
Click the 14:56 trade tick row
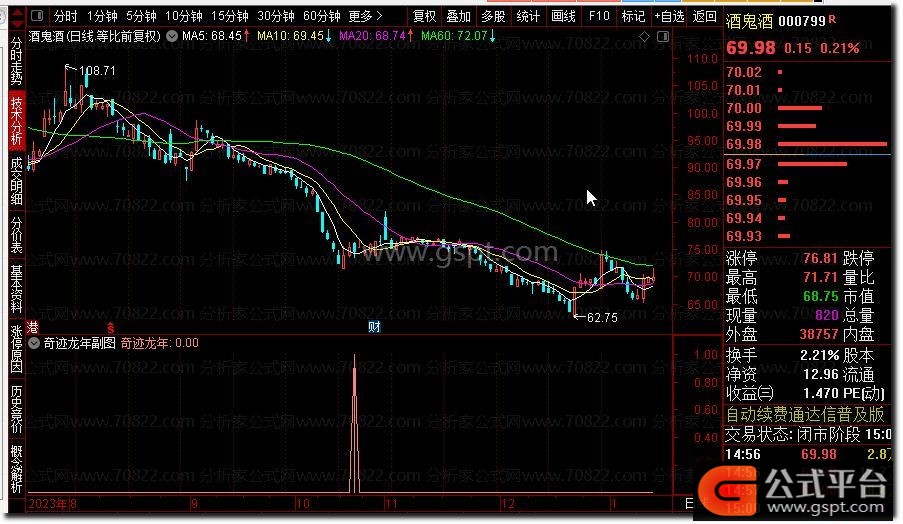pyautogui.click(x=809, y=454)
